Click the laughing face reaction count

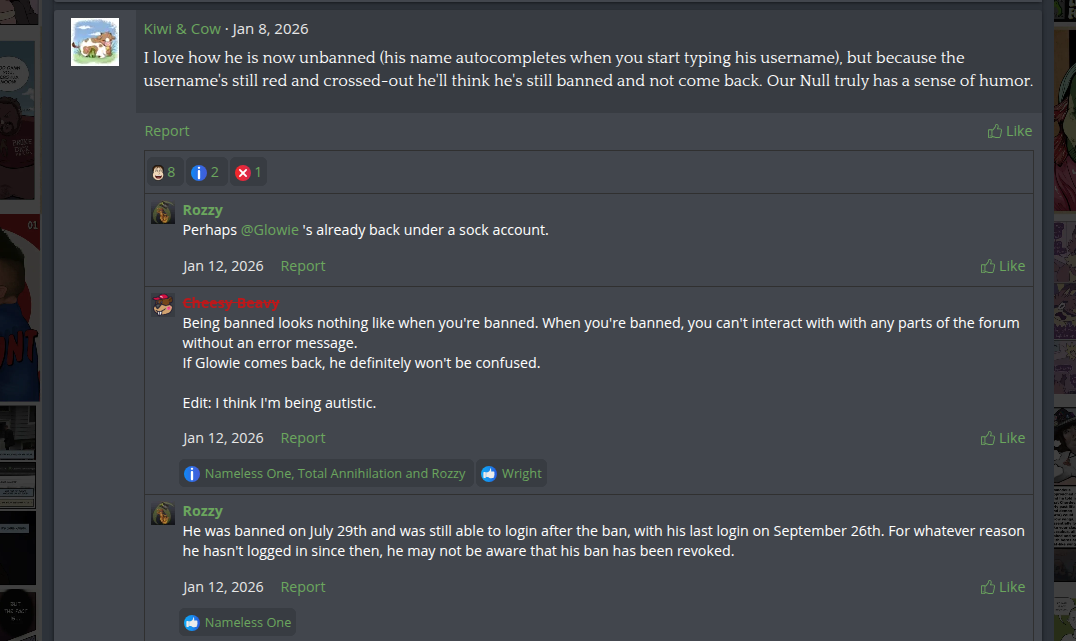coord(164,172)
